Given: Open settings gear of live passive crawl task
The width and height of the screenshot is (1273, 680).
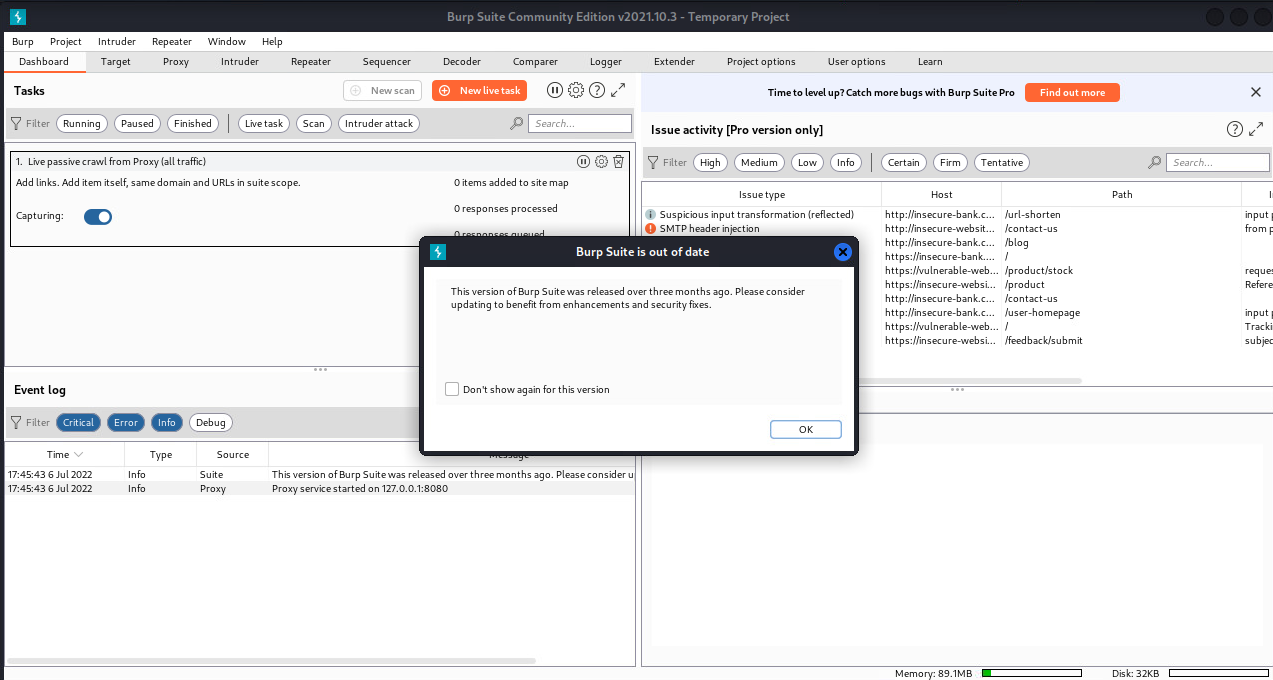Looking at the screenshot, I should [601, 162].
